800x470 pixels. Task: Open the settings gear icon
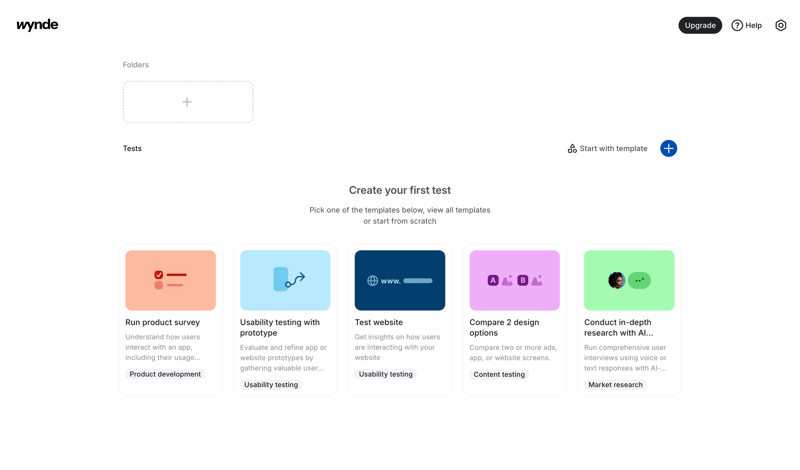[781, 26]
